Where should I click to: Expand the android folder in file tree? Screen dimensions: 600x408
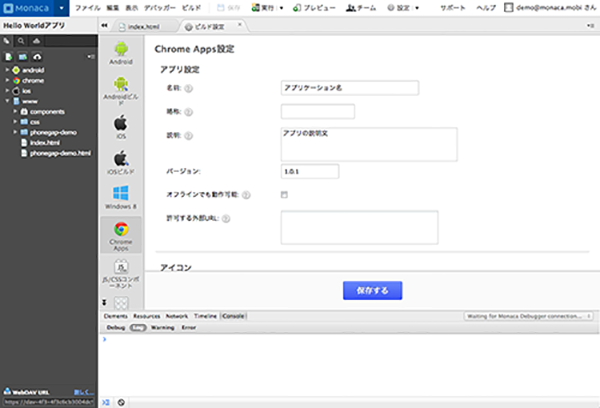[7, 70]
